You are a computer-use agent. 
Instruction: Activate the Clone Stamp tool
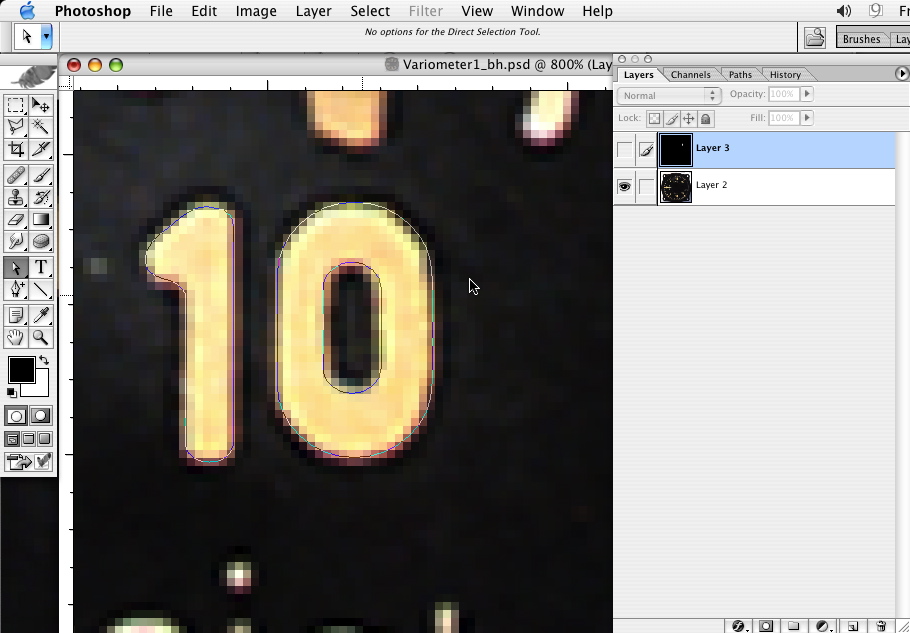16,198
